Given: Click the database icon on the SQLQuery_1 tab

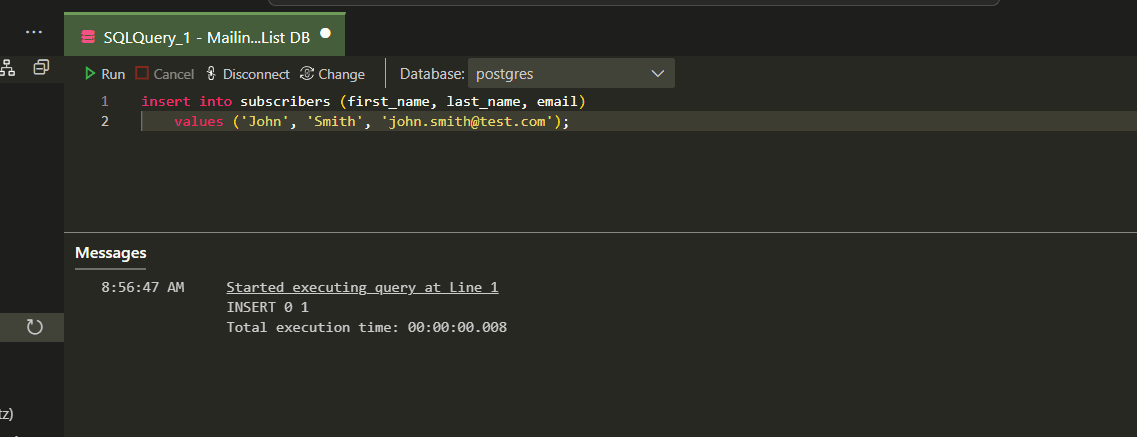Looking at the screenshot, I should coord(88,37).
